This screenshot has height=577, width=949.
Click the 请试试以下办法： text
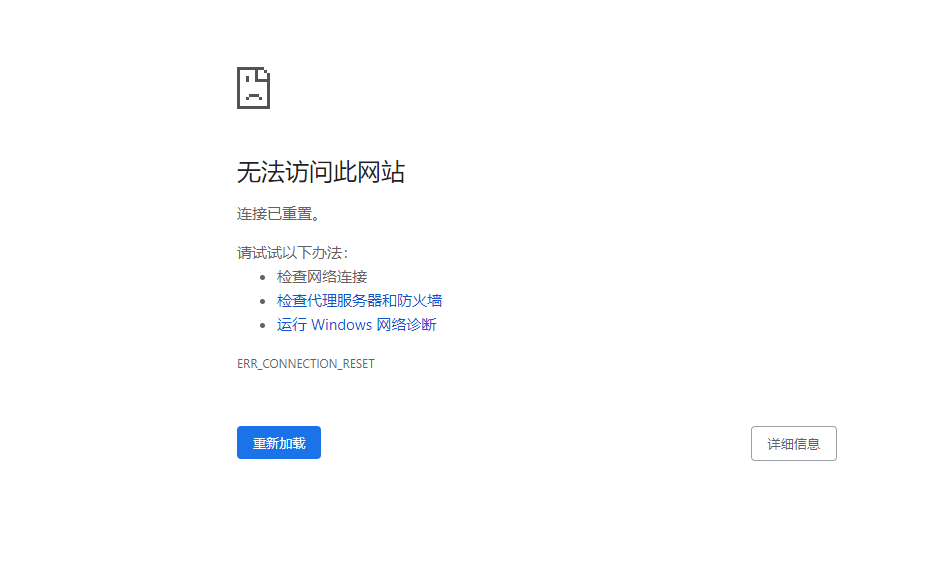(x=292, y=252)
